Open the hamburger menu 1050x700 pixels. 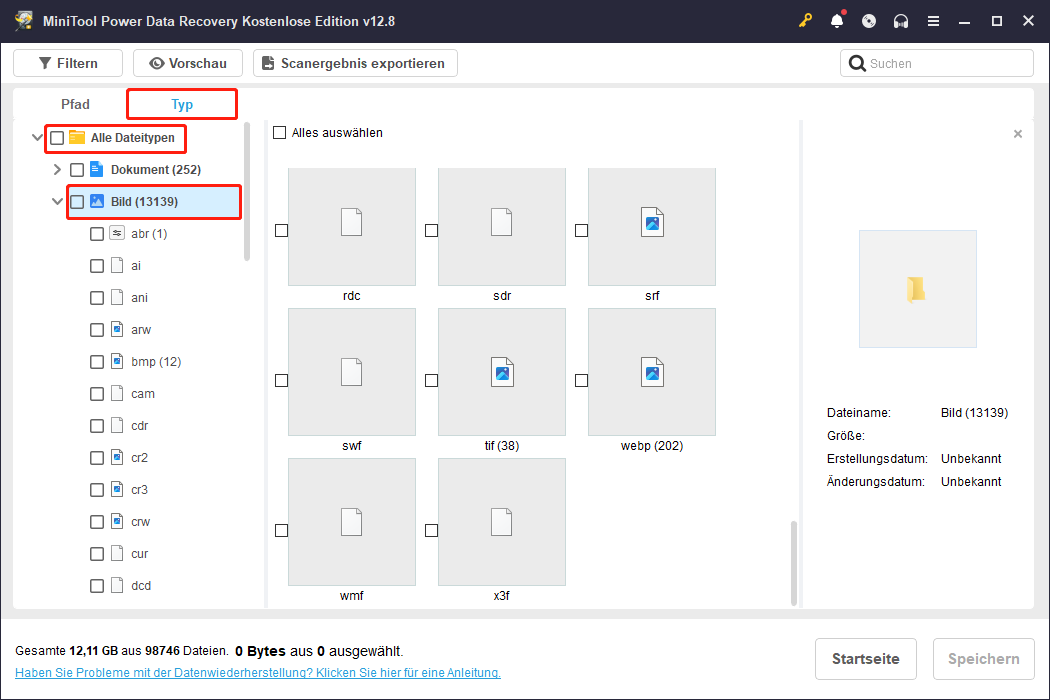click(x=933, y=20)
